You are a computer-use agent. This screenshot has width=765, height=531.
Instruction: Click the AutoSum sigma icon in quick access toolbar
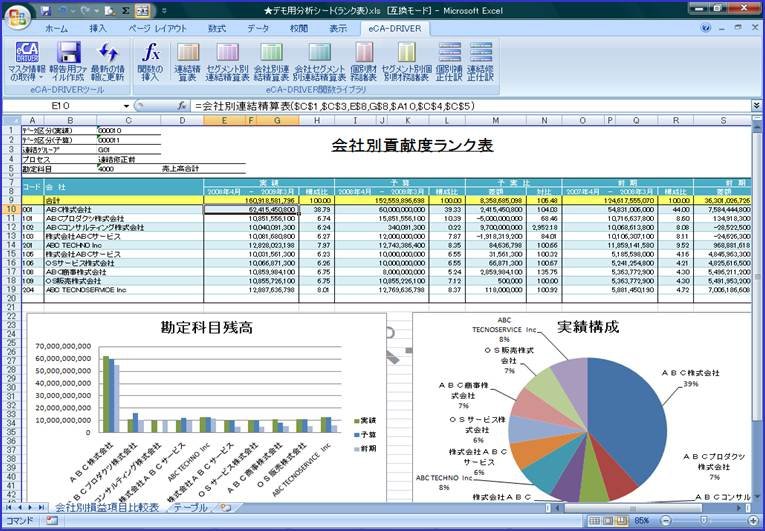pyautogui.click(x=124, y=10)
